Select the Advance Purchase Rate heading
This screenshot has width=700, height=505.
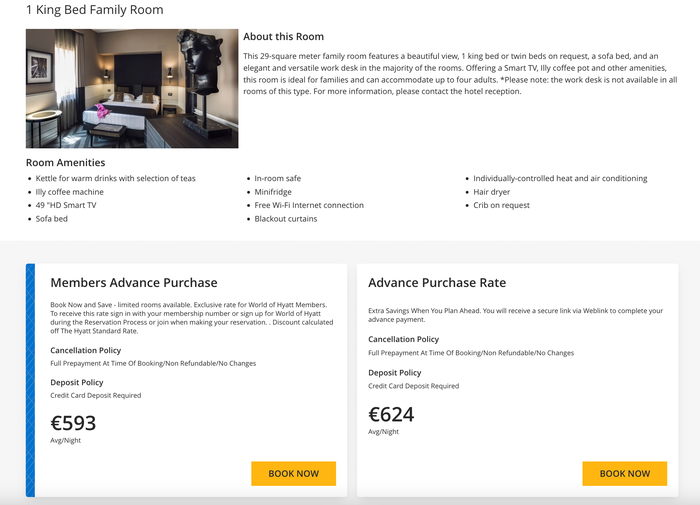[437, 283]
